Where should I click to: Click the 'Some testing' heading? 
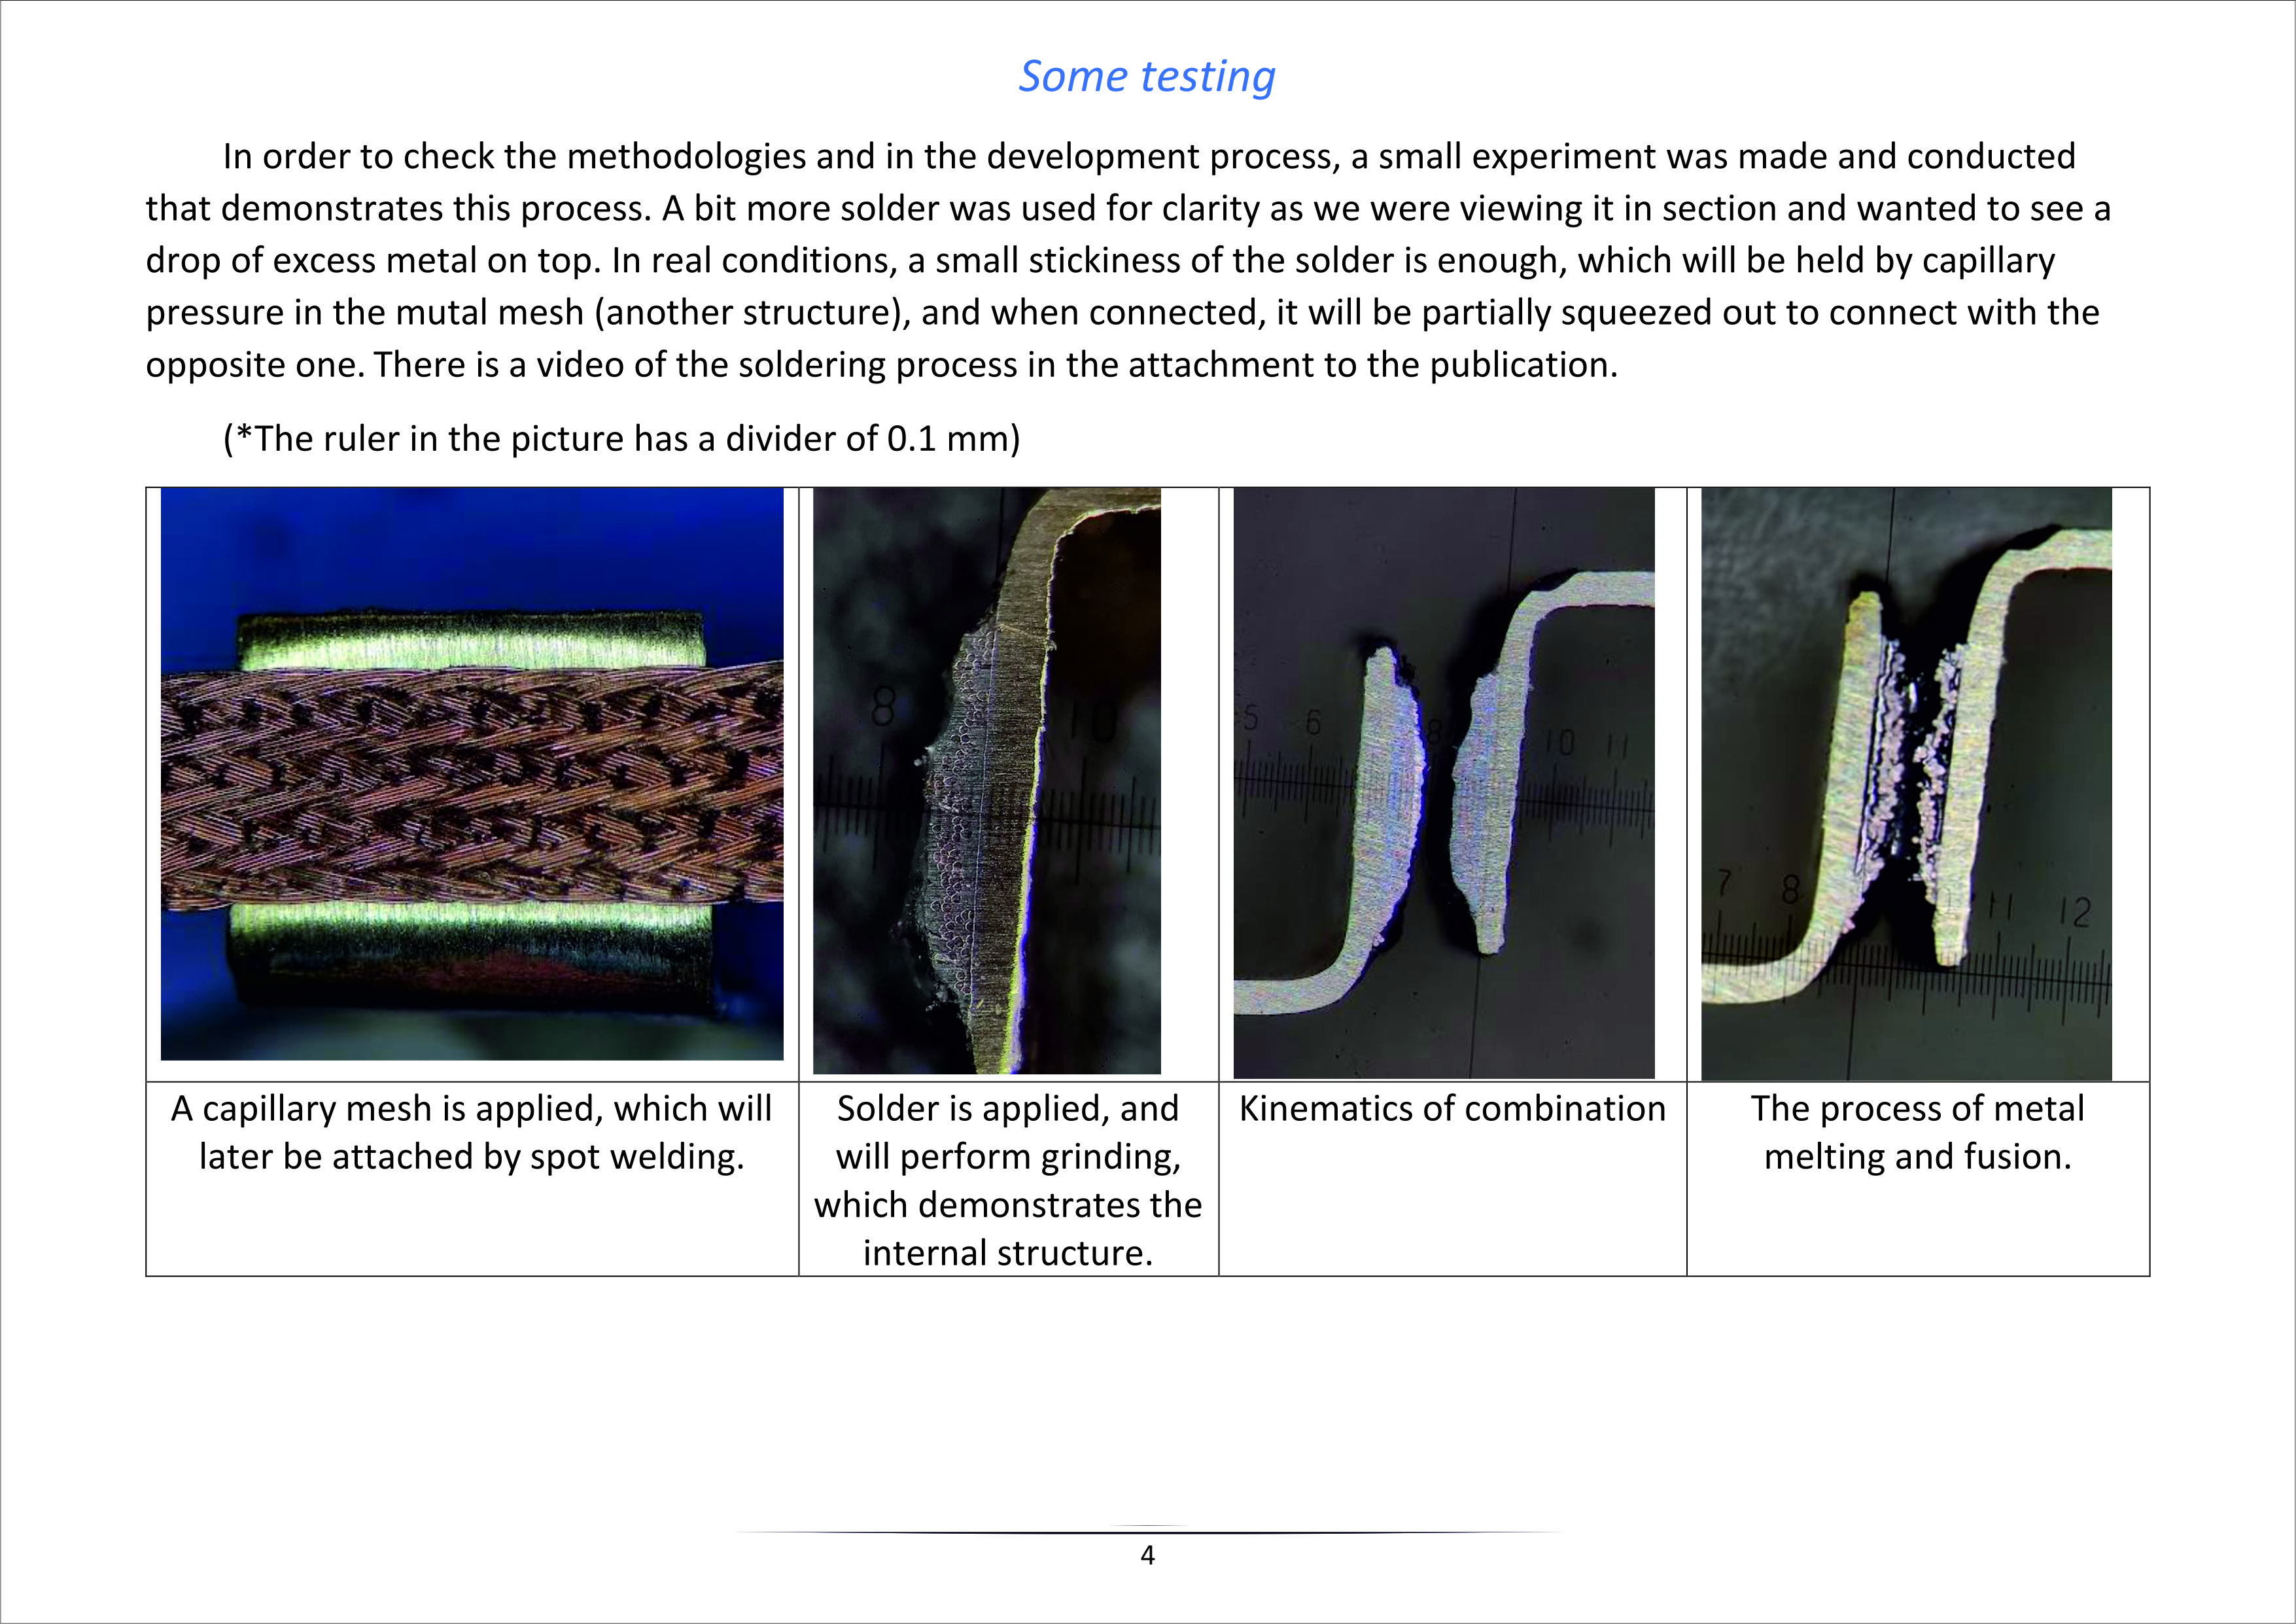pos(1147,76)
